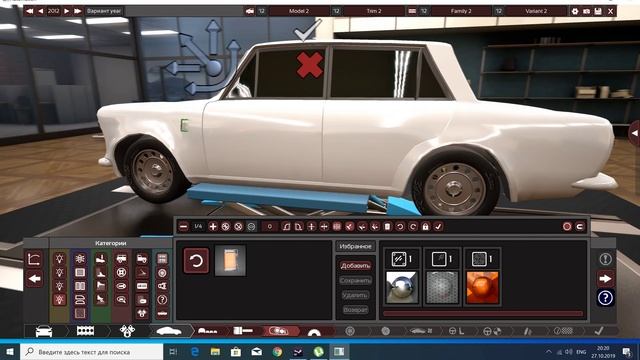The width and height of the screenshot is (640, 360).
Task: Click the Удалить button
Action: [356, 295]
